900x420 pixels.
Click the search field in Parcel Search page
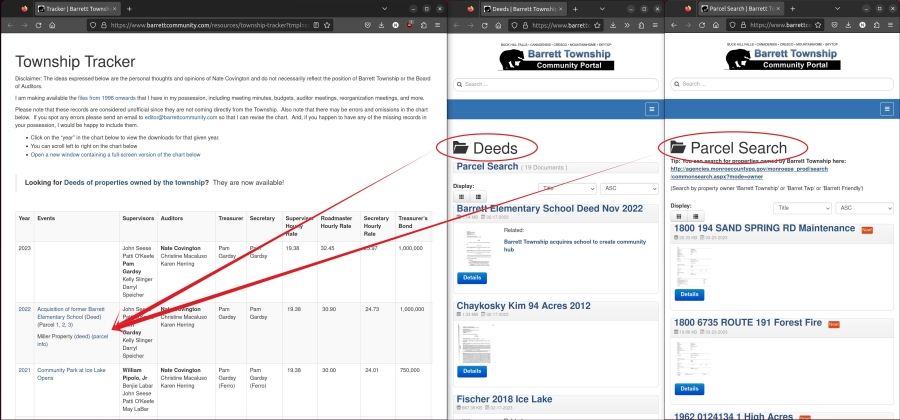782,84
